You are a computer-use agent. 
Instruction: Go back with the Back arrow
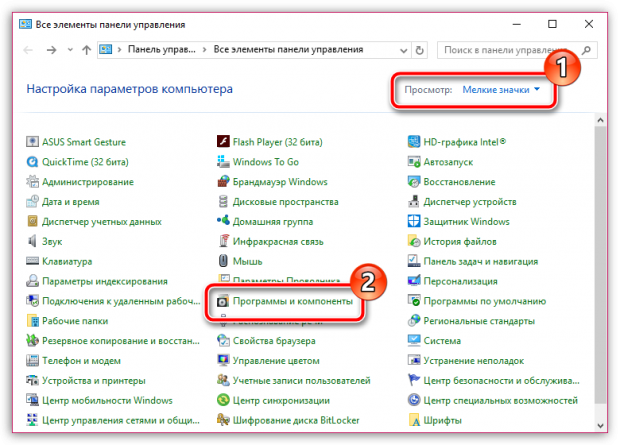pos(28,50)
